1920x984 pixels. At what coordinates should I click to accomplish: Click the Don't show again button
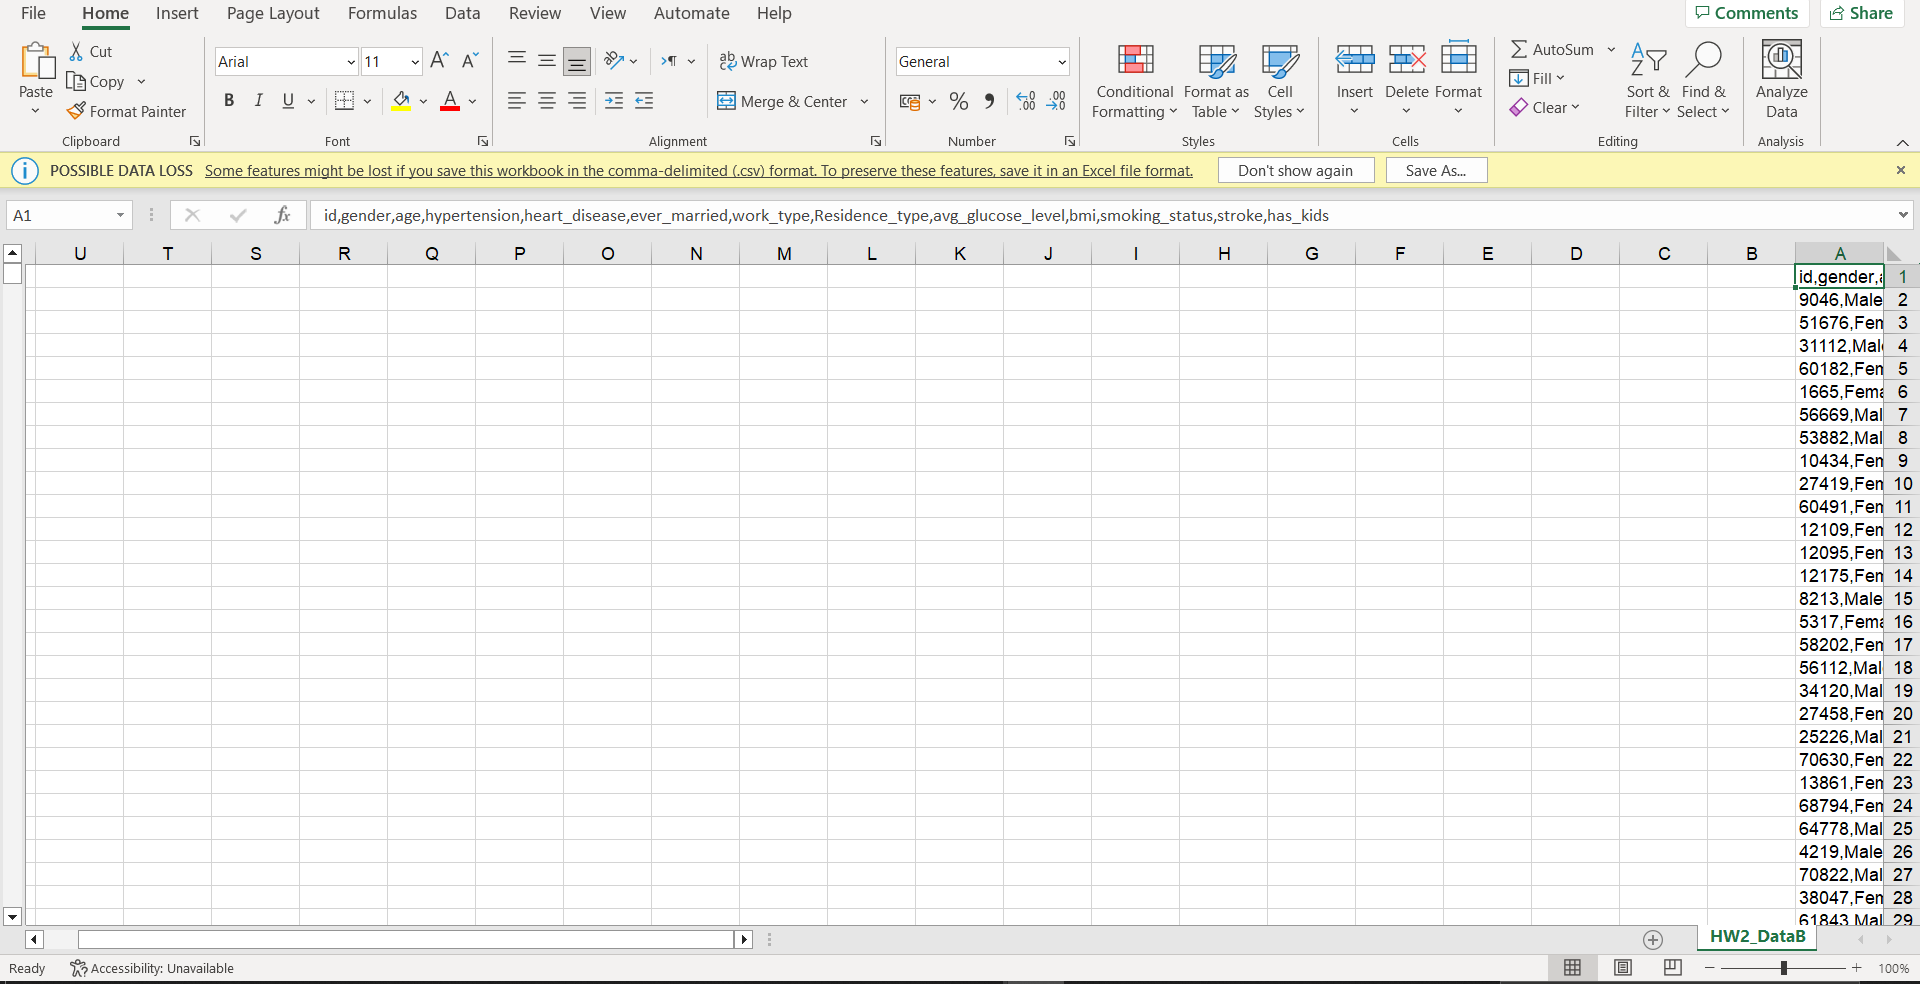(1295, 171)
